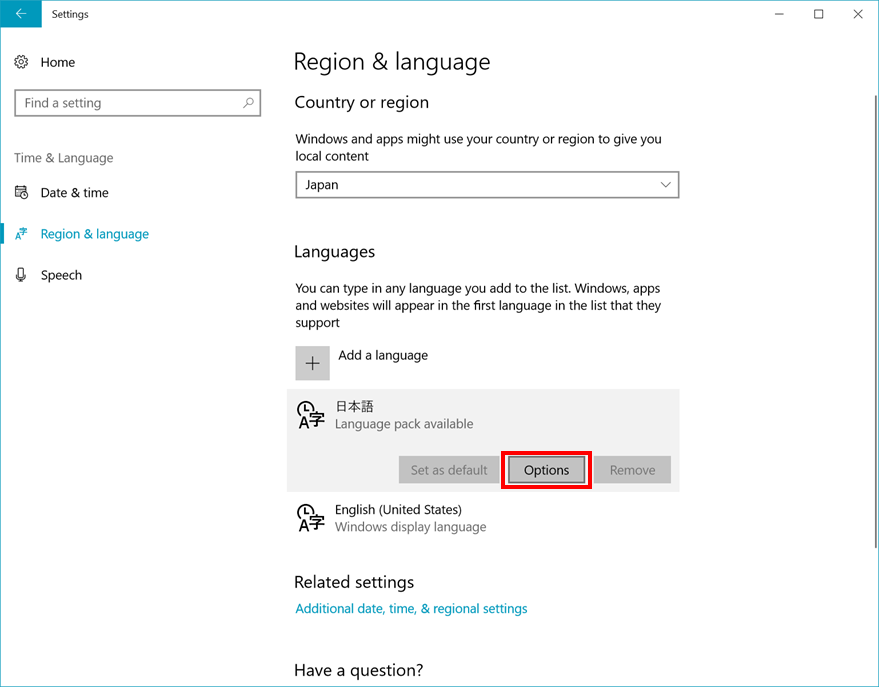The width and height of the screenshot is (879, 687).
Task: Close the Settings window
Action: click(x=858, y=14)
